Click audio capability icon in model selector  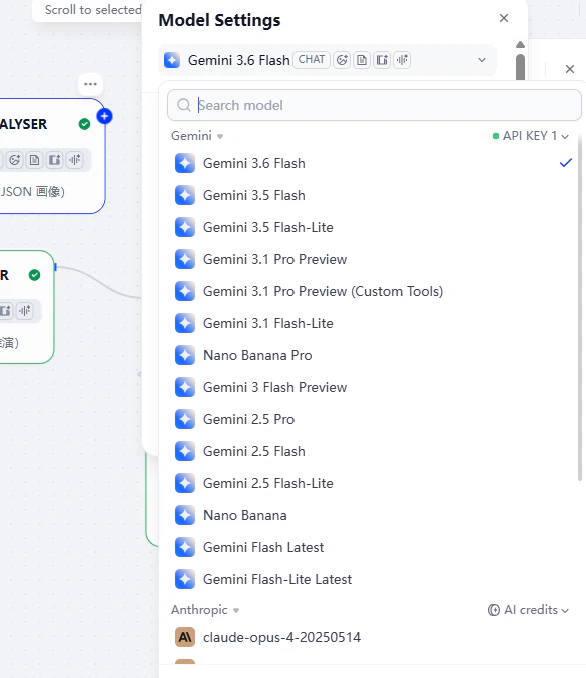point(402,60)
